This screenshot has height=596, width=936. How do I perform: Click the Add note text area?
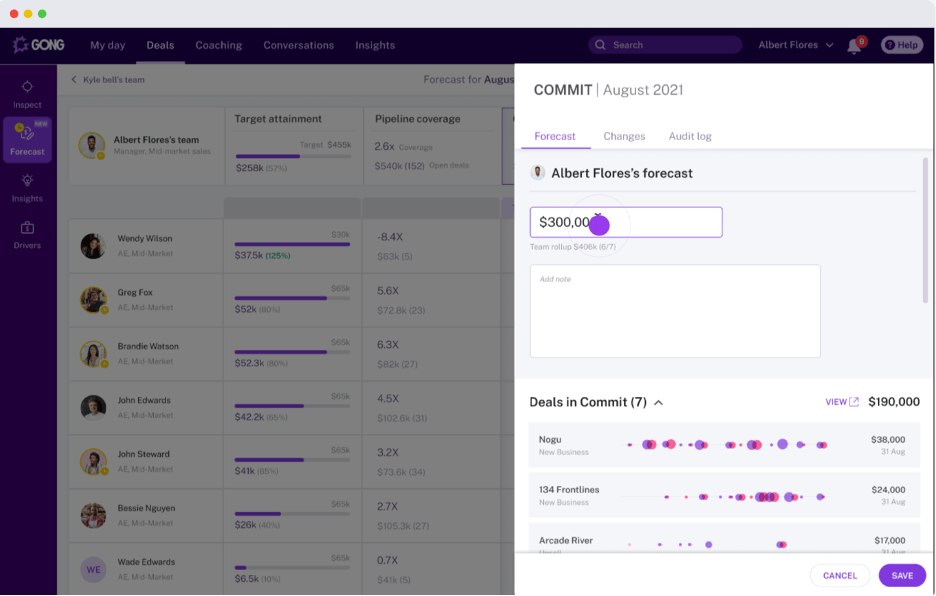[674, 311]
